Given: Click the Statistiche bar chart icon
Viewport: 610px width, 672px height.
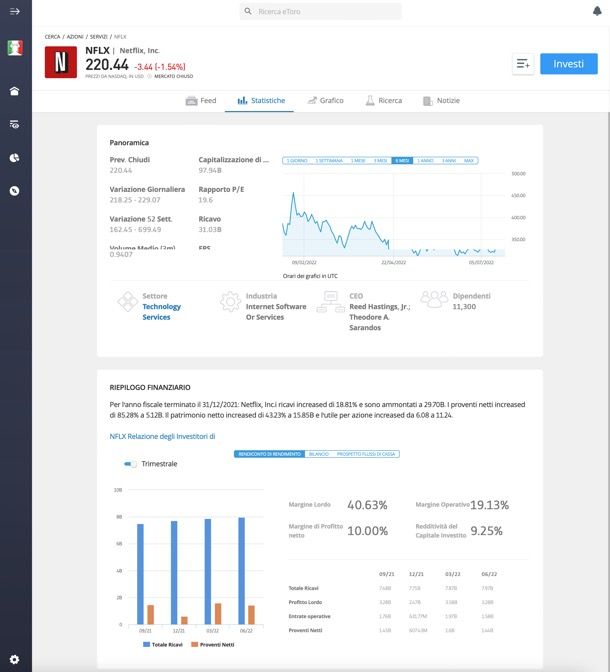Looking at the screenshot, I should coord(242,101).
